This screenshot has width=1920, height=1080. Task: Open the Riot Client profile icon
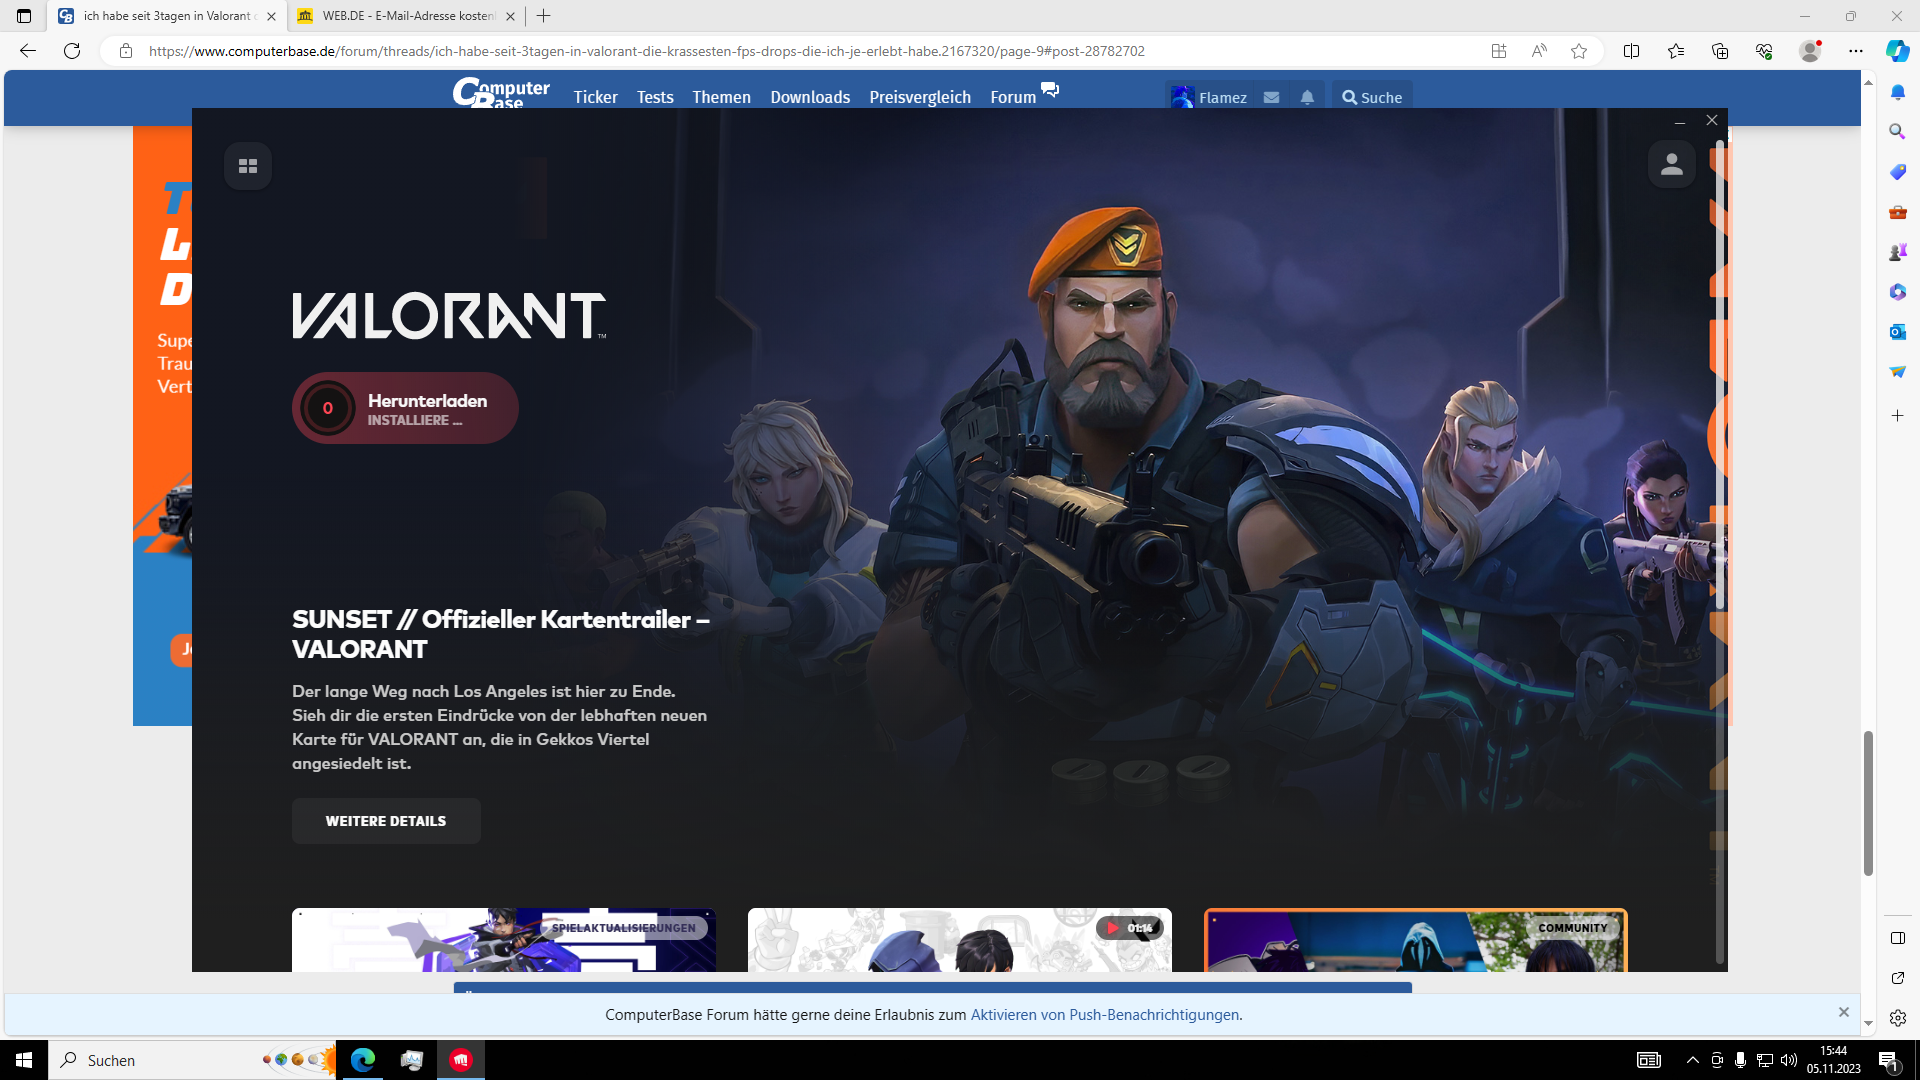click(x=1671, y=164)
